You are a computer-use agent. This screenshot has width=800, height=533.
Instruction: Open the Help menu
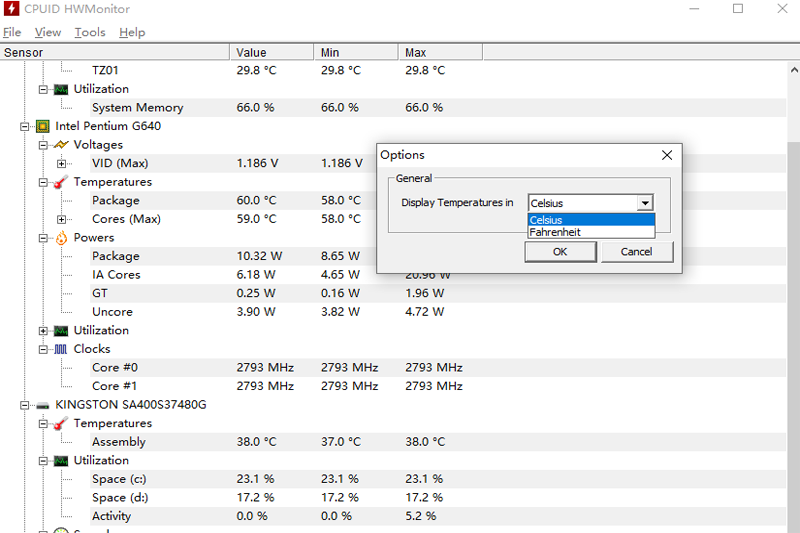[x=132, y=33]
